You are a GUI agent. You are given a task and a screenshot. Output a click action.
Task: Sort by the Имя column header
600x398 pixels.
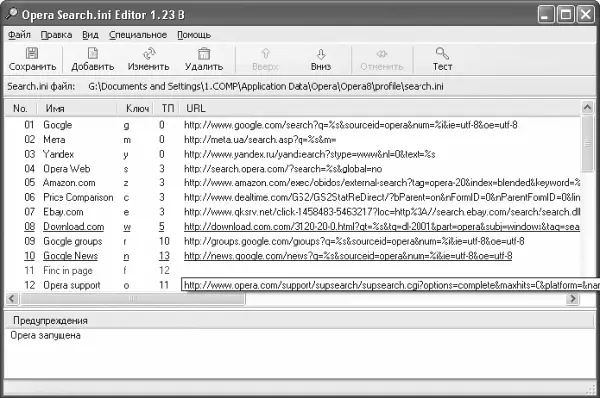tap(77, 108)
